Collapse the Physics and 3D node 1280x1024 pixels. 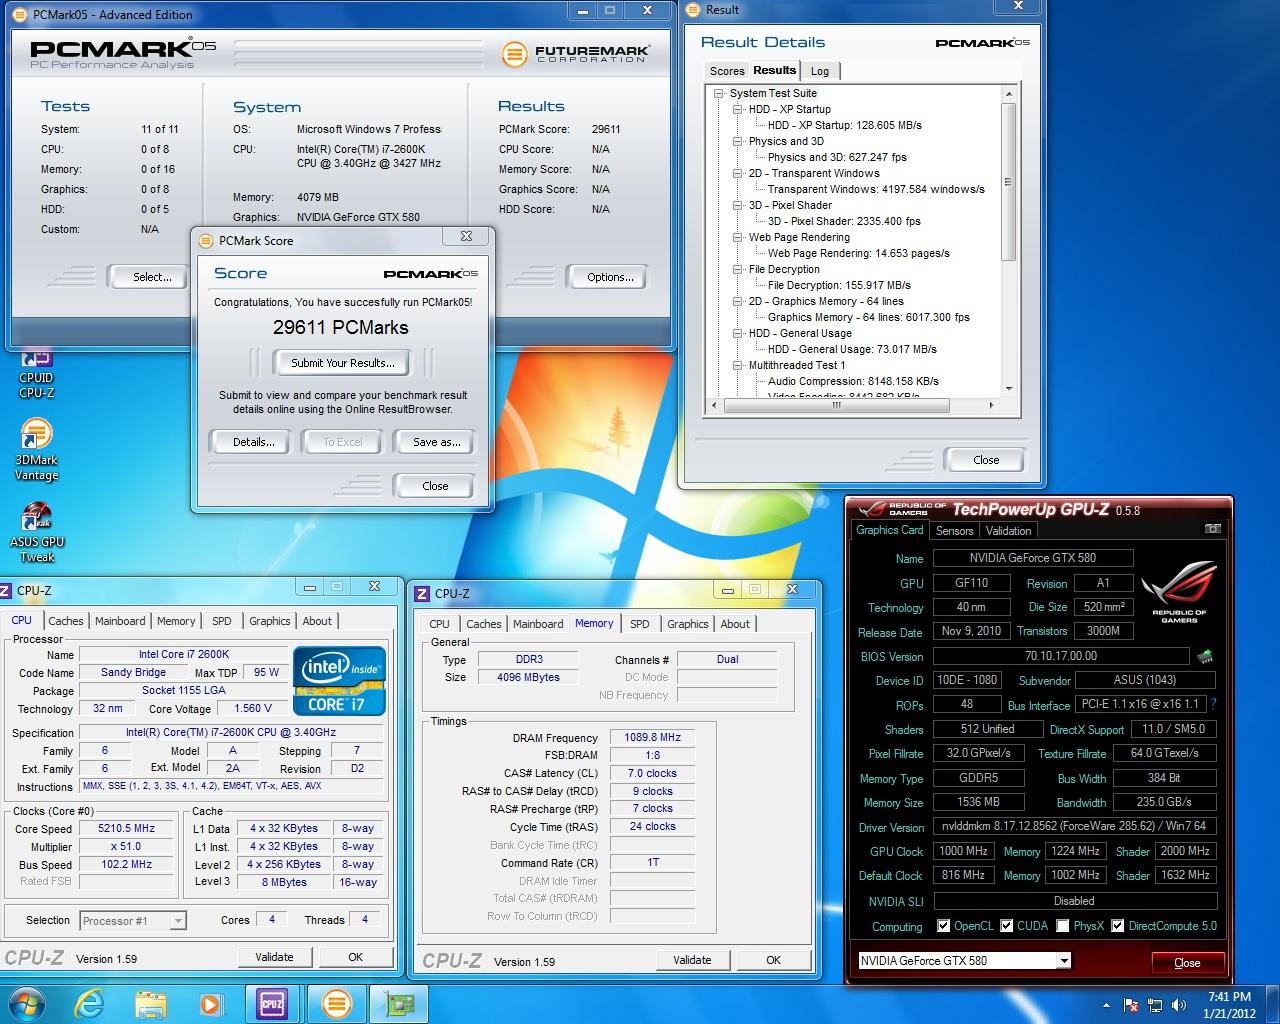pyautogui.click(x=737, y=141)
